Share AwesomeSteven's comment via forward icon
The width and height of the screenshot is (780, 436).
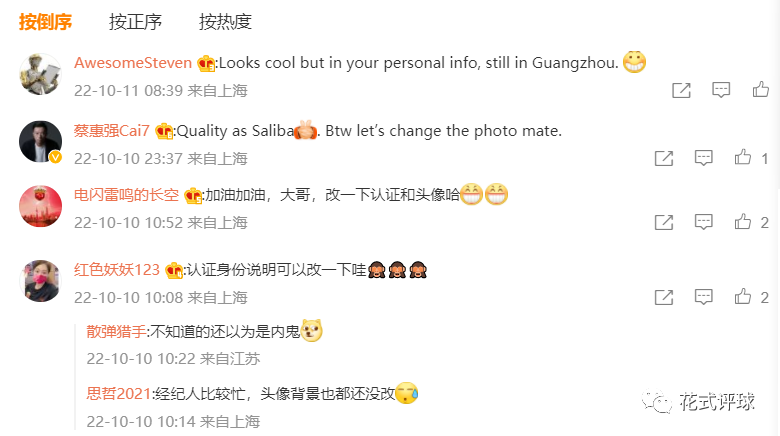tap(682, 90)
